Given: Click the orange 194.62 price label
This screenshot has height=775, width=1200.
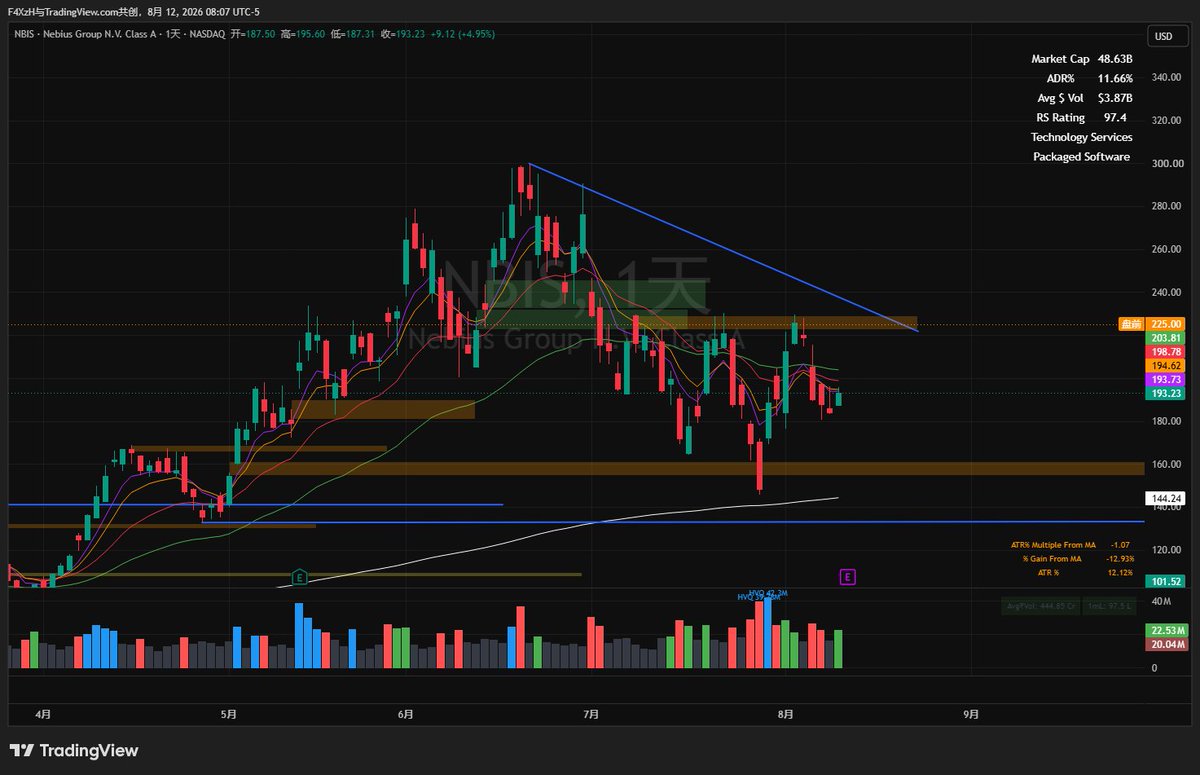Looking at the screenshot, I should pyautogui.click(x=1167, y=367).
